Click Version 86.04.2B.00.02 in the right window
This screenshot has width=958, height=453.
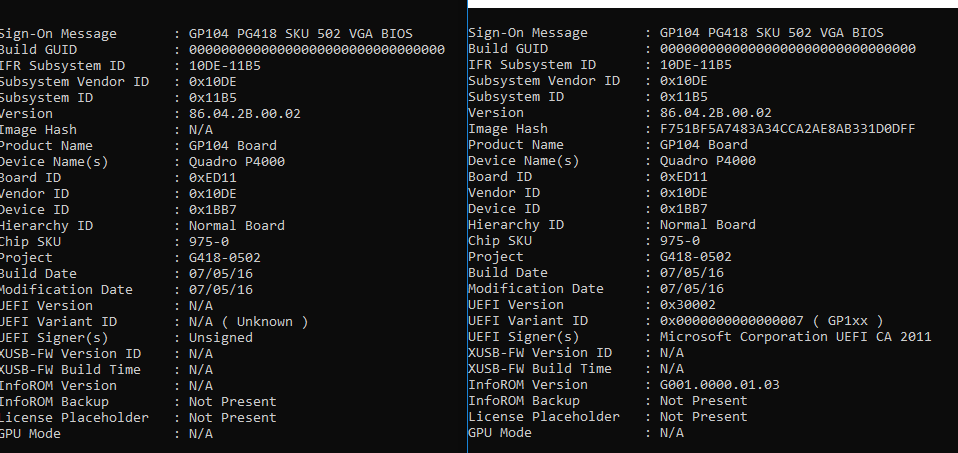pos(715,113)
